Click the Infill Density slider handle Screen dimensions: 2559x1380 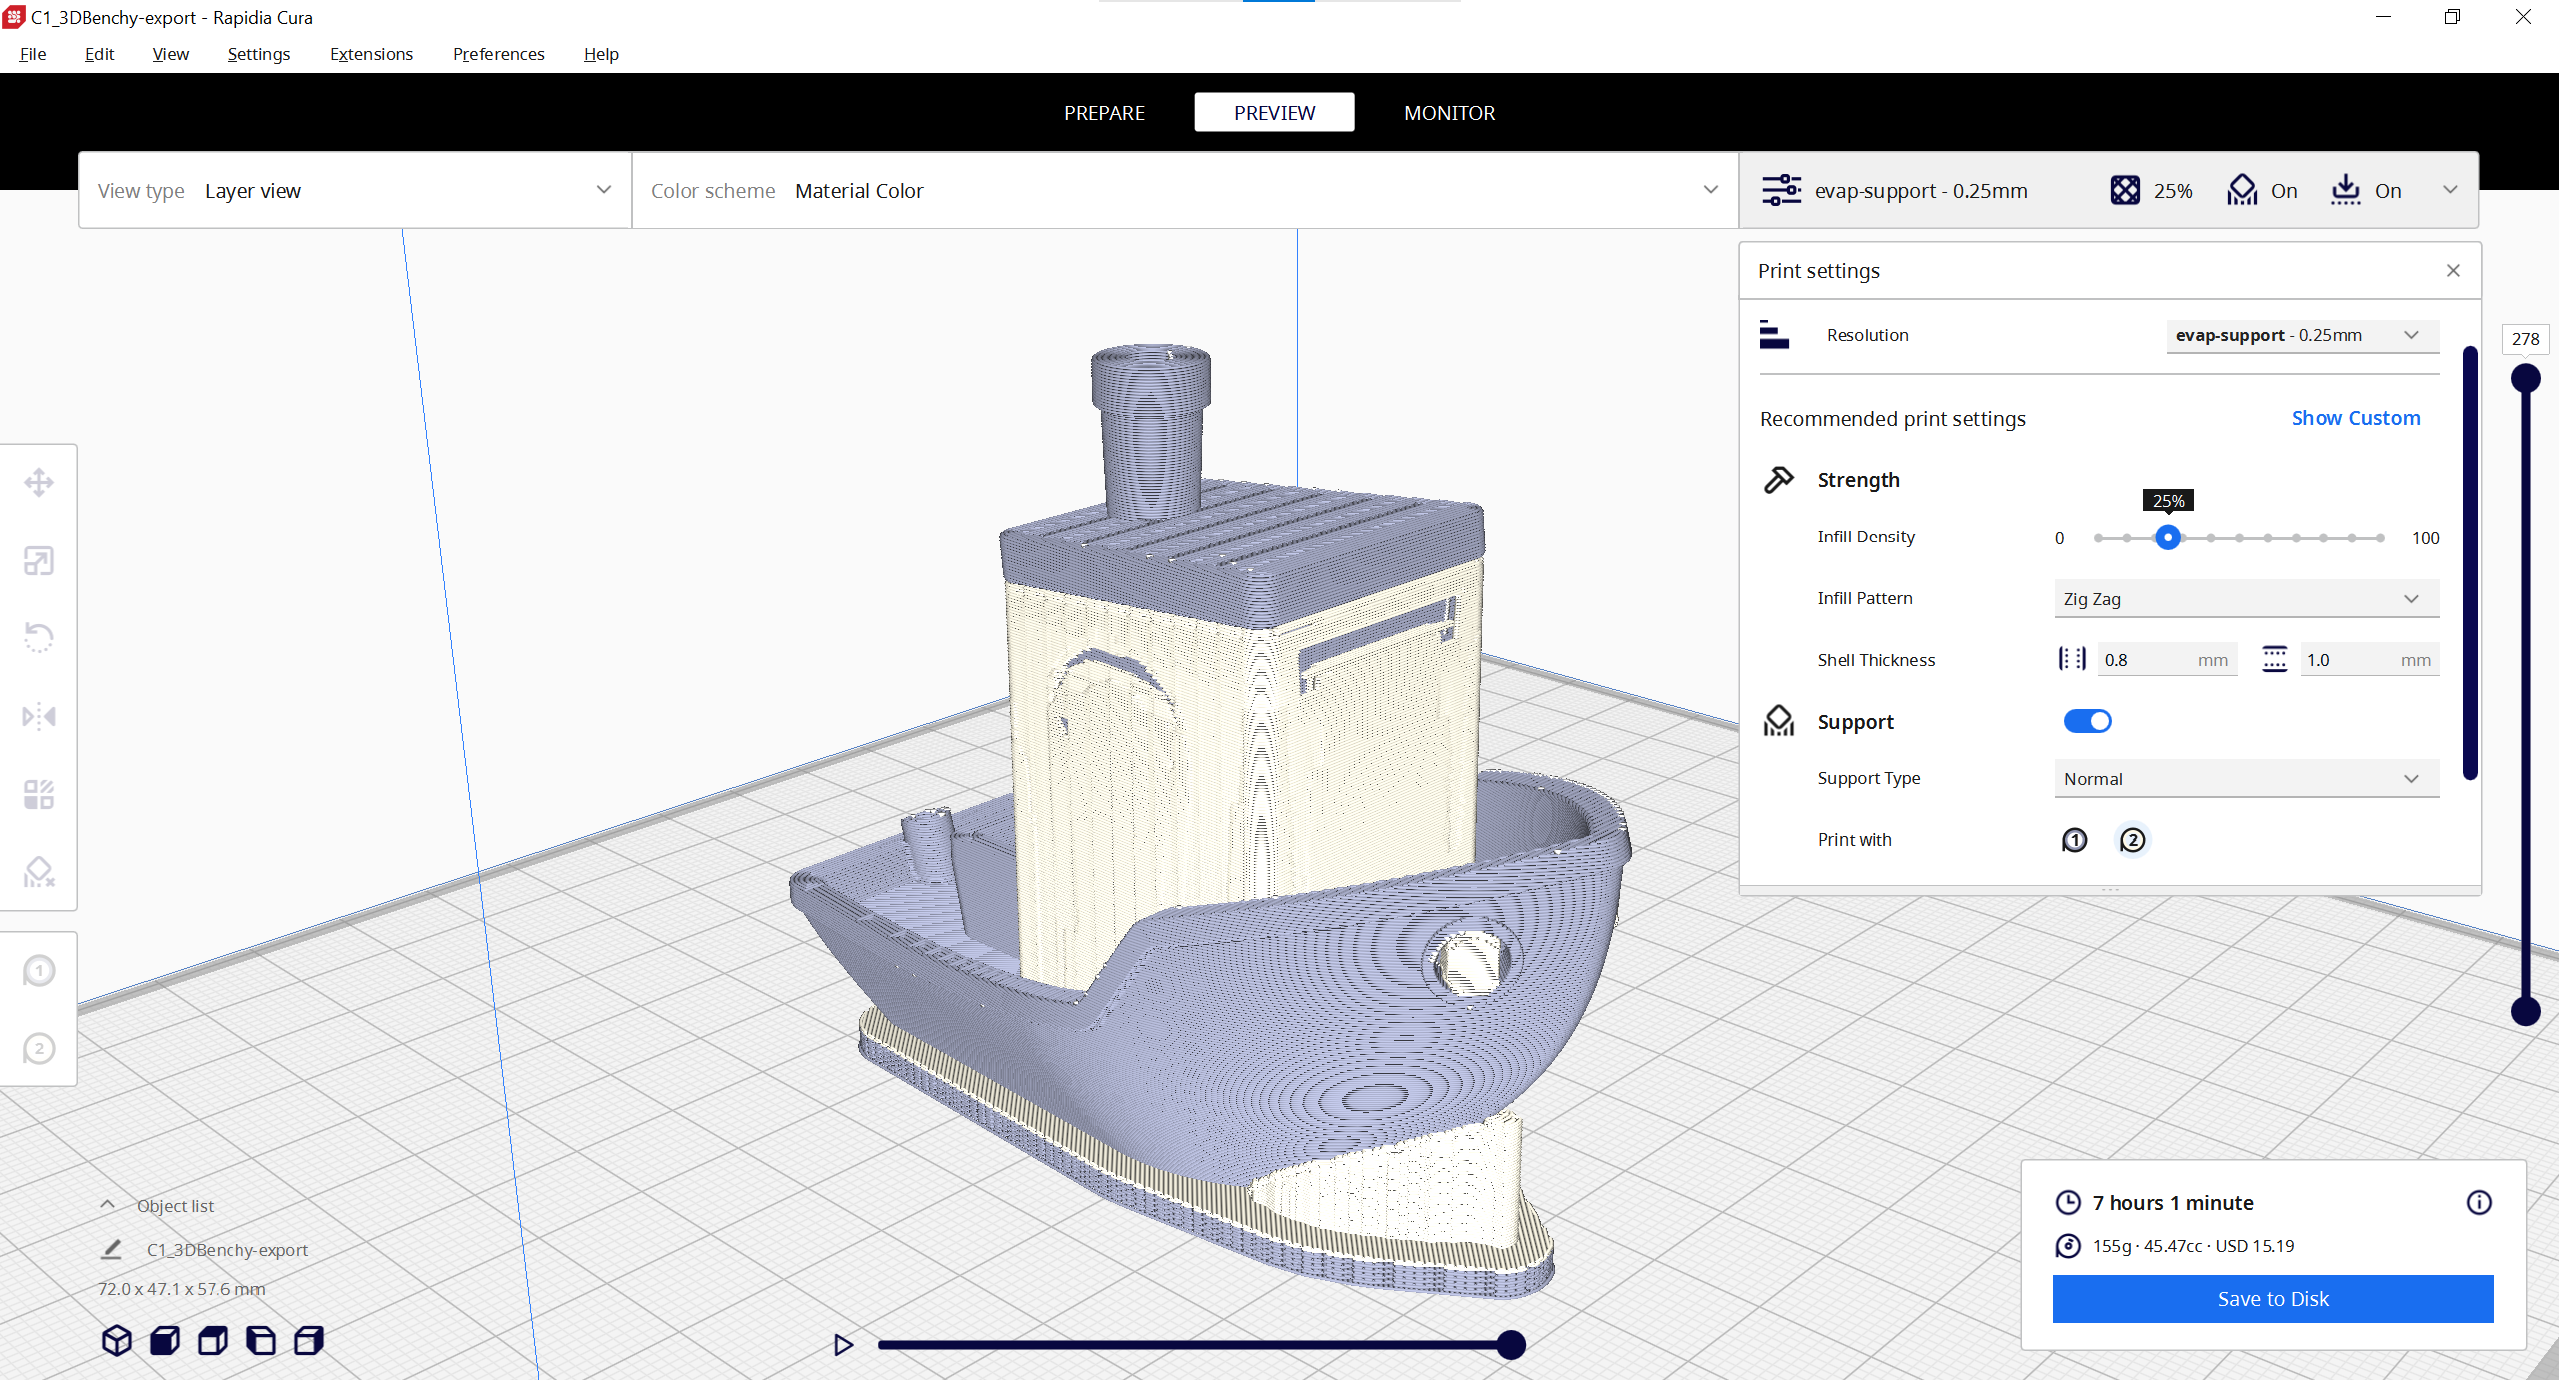tap(2167, 538)
